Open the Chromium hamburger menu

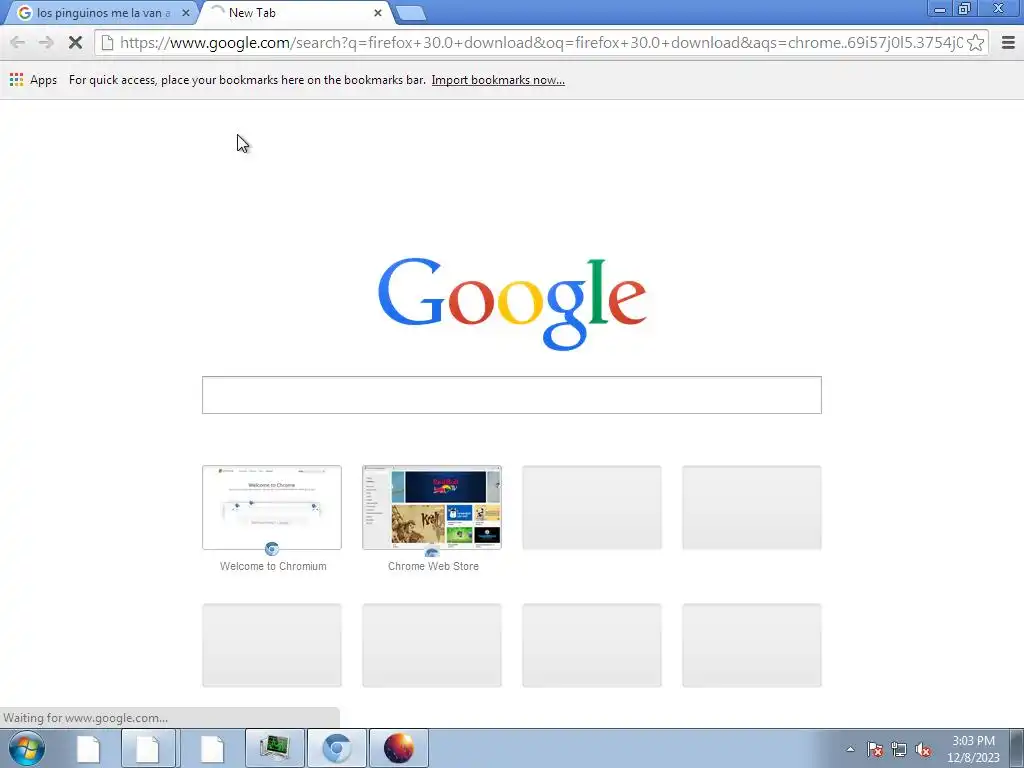(x=1008, y=43)
